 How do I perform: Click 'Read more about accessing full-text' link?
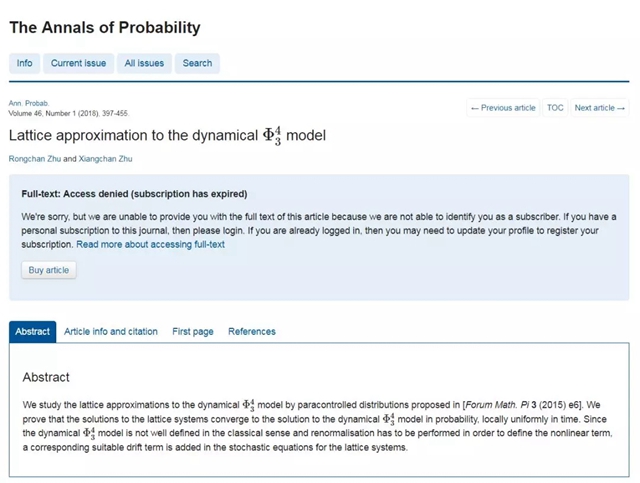150,244
